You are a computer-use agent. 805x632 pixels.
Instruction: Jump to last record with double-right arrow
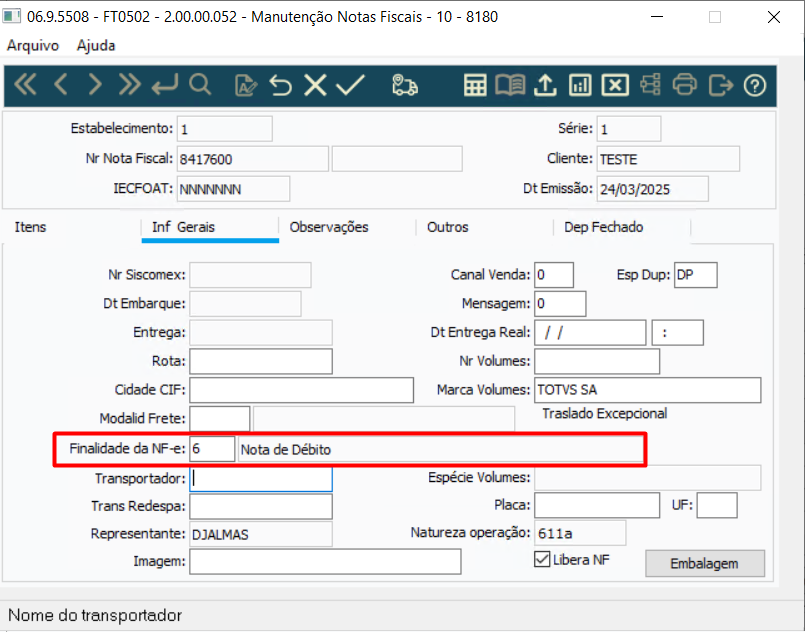pos(129,85)
